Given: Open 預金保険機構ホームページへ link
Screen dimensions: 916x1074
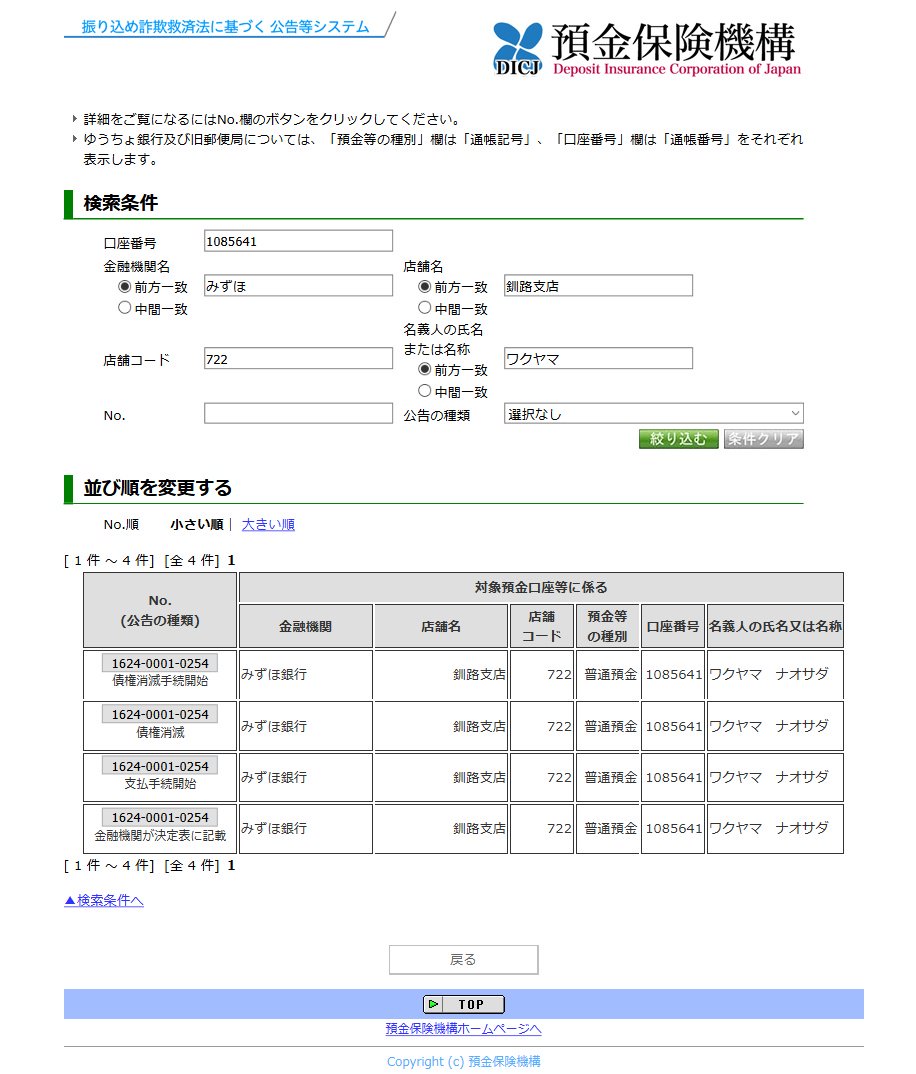Looking at the screenshot, I should [463, 1029].
